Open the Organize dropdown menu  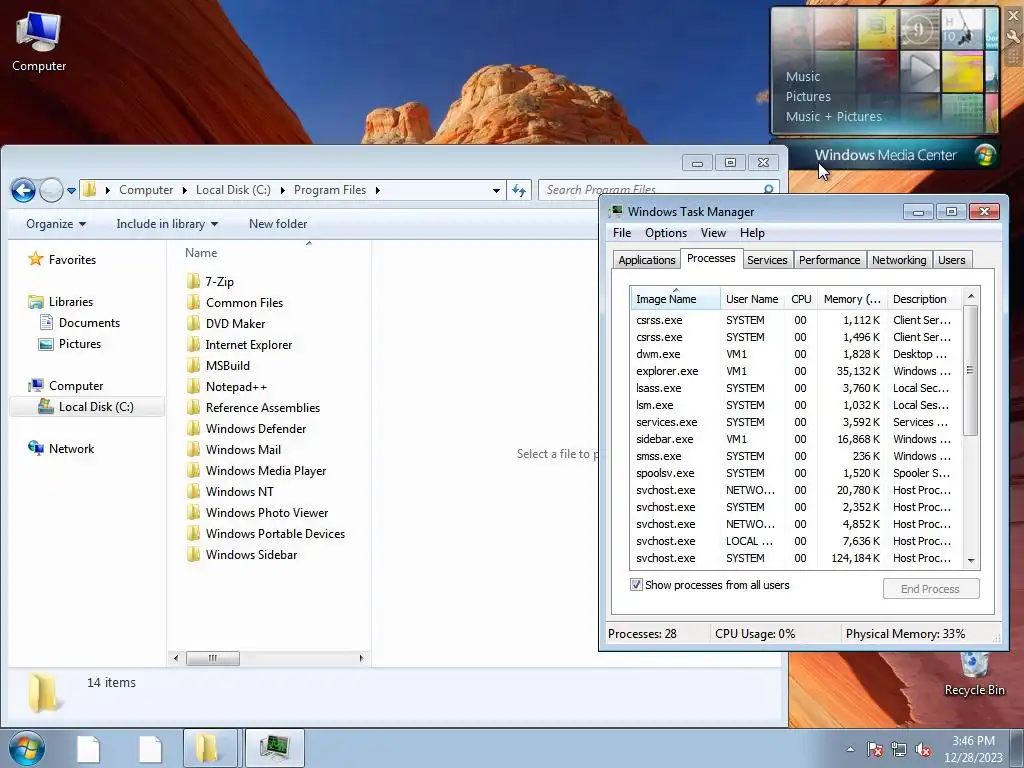56,224
